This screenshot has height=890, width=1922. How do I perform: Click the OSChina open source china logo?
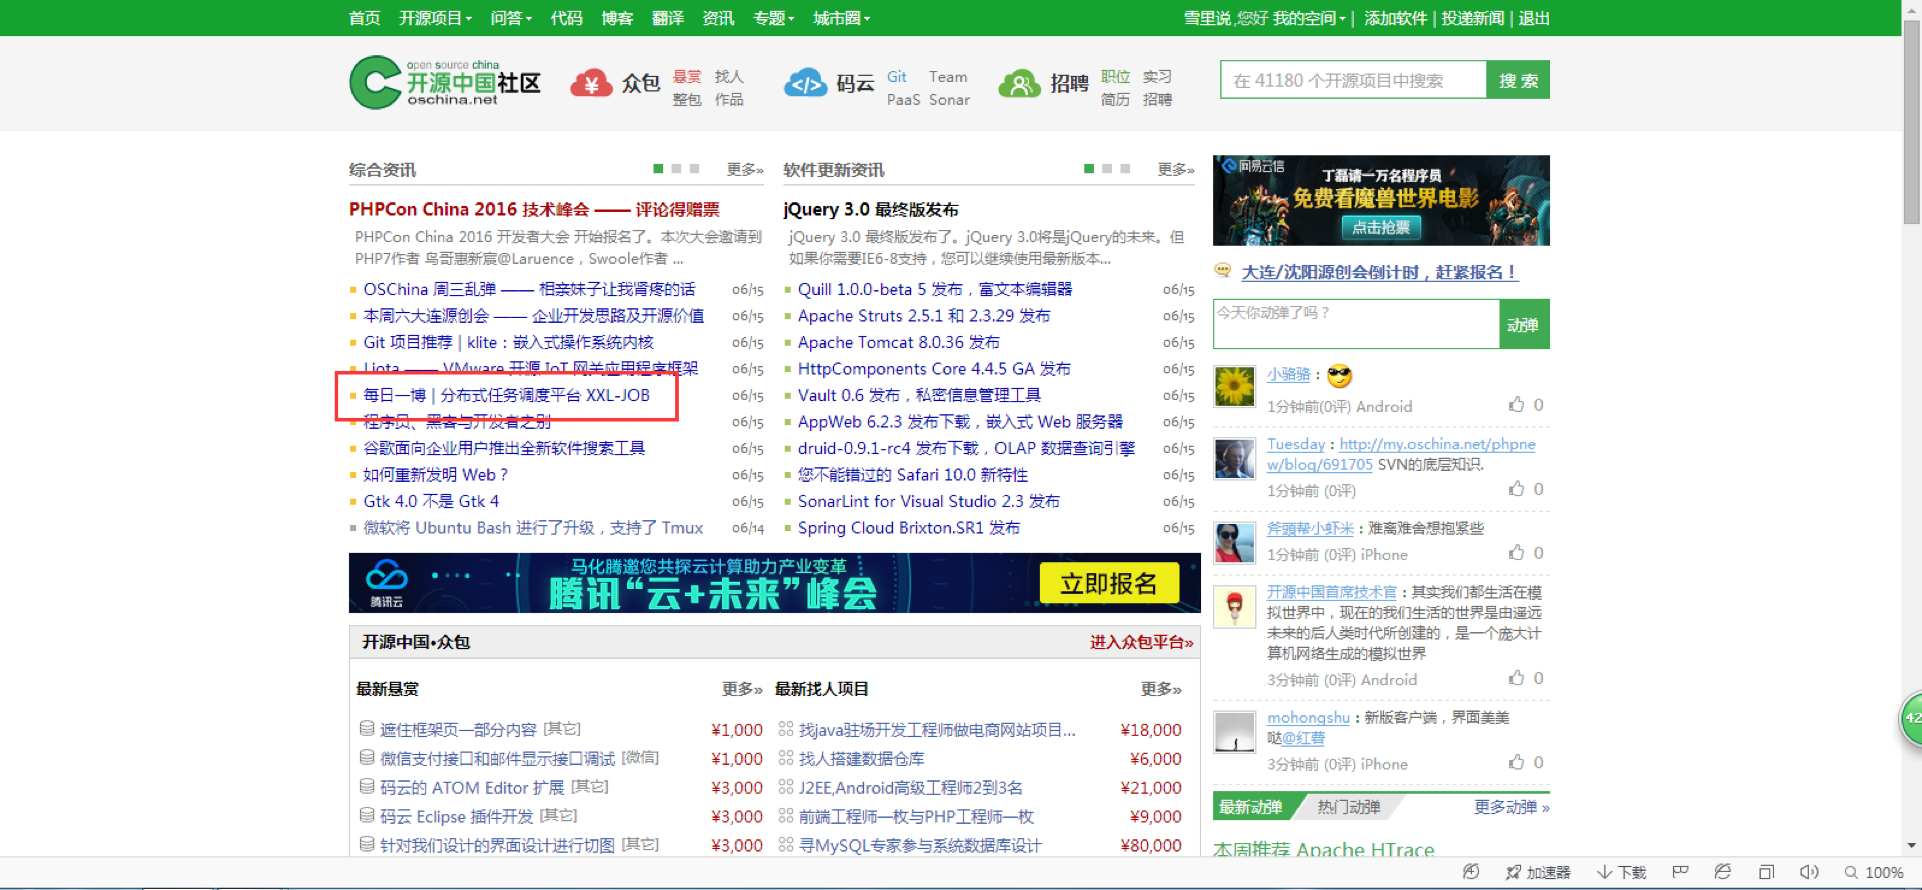pyautogui.click(x=445, y=82)
